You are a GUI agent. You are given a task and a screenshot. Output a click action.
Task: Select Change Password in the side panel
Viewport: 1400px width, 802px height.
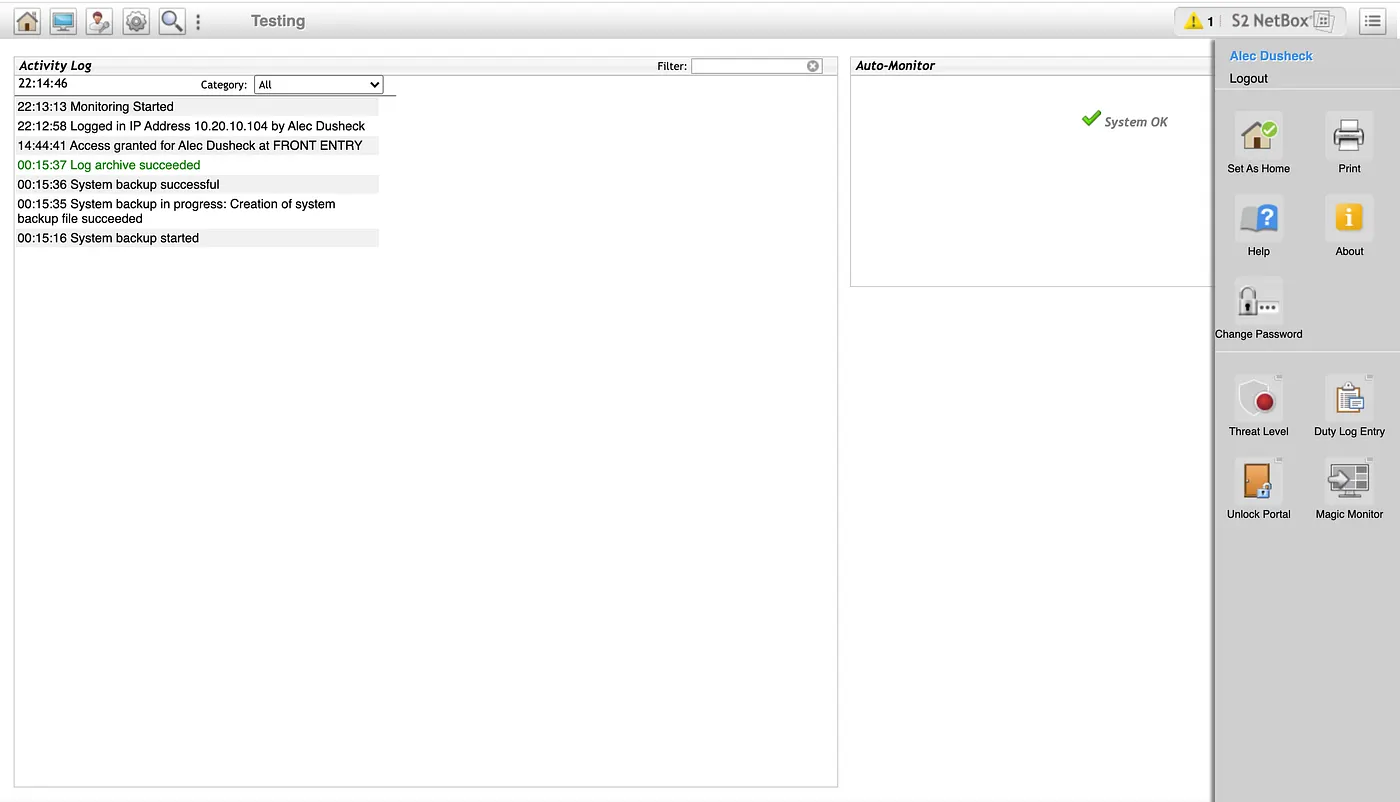tap(1258, 301)
